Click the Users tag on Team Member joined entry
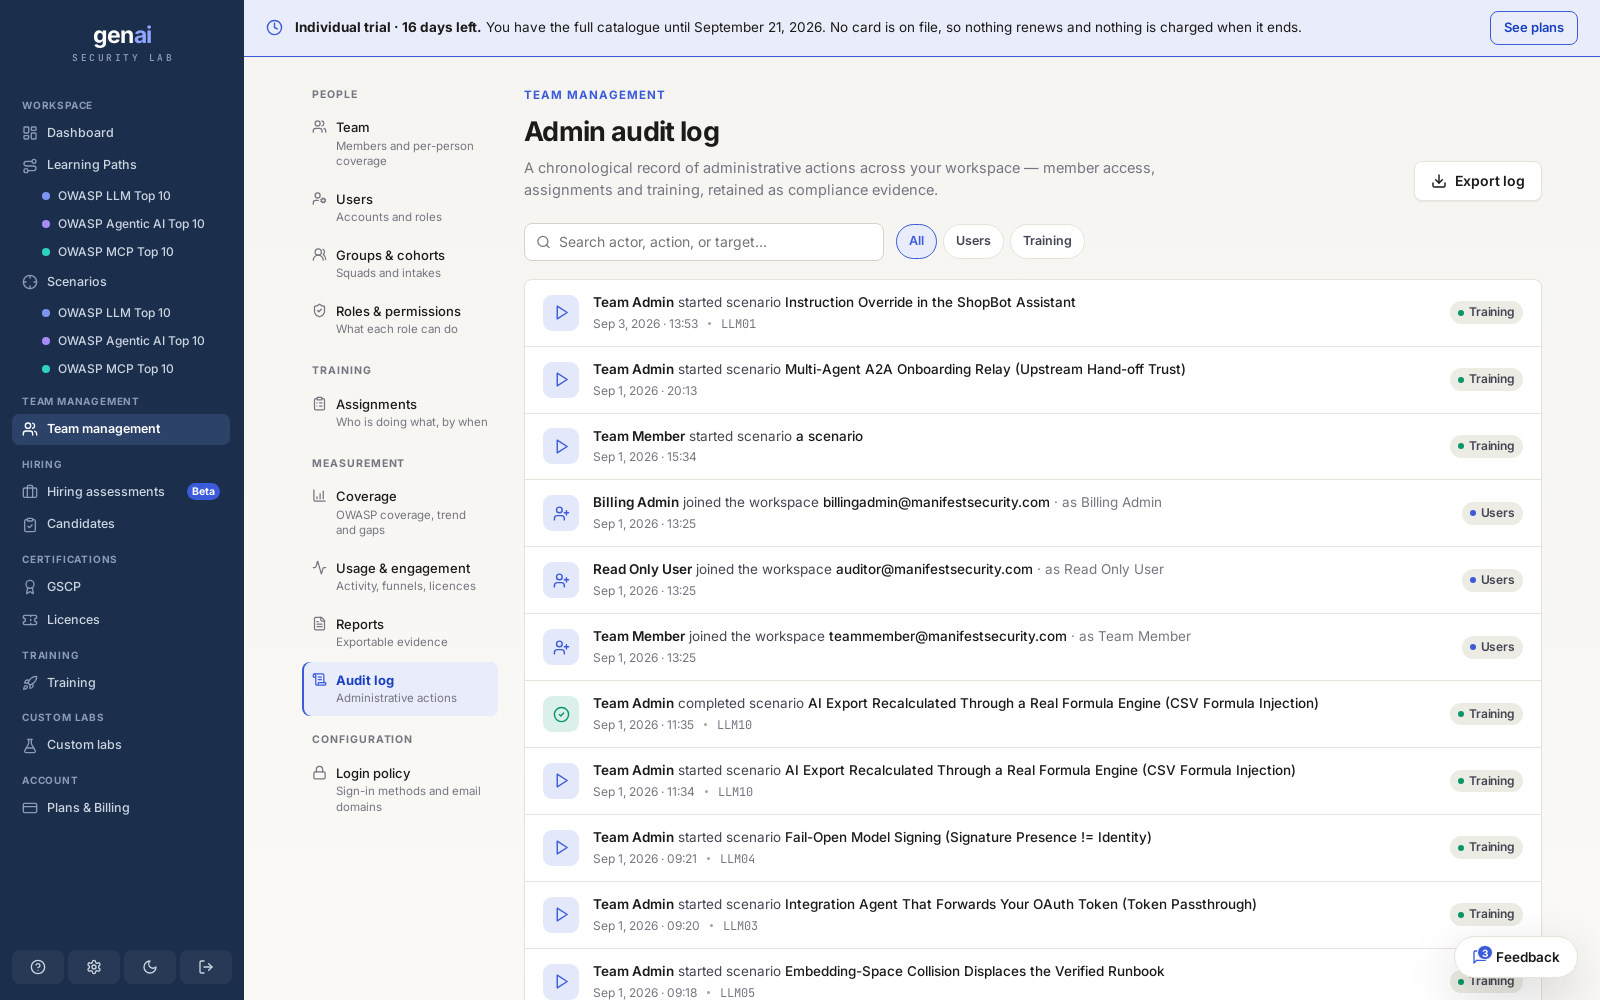 1492,647
